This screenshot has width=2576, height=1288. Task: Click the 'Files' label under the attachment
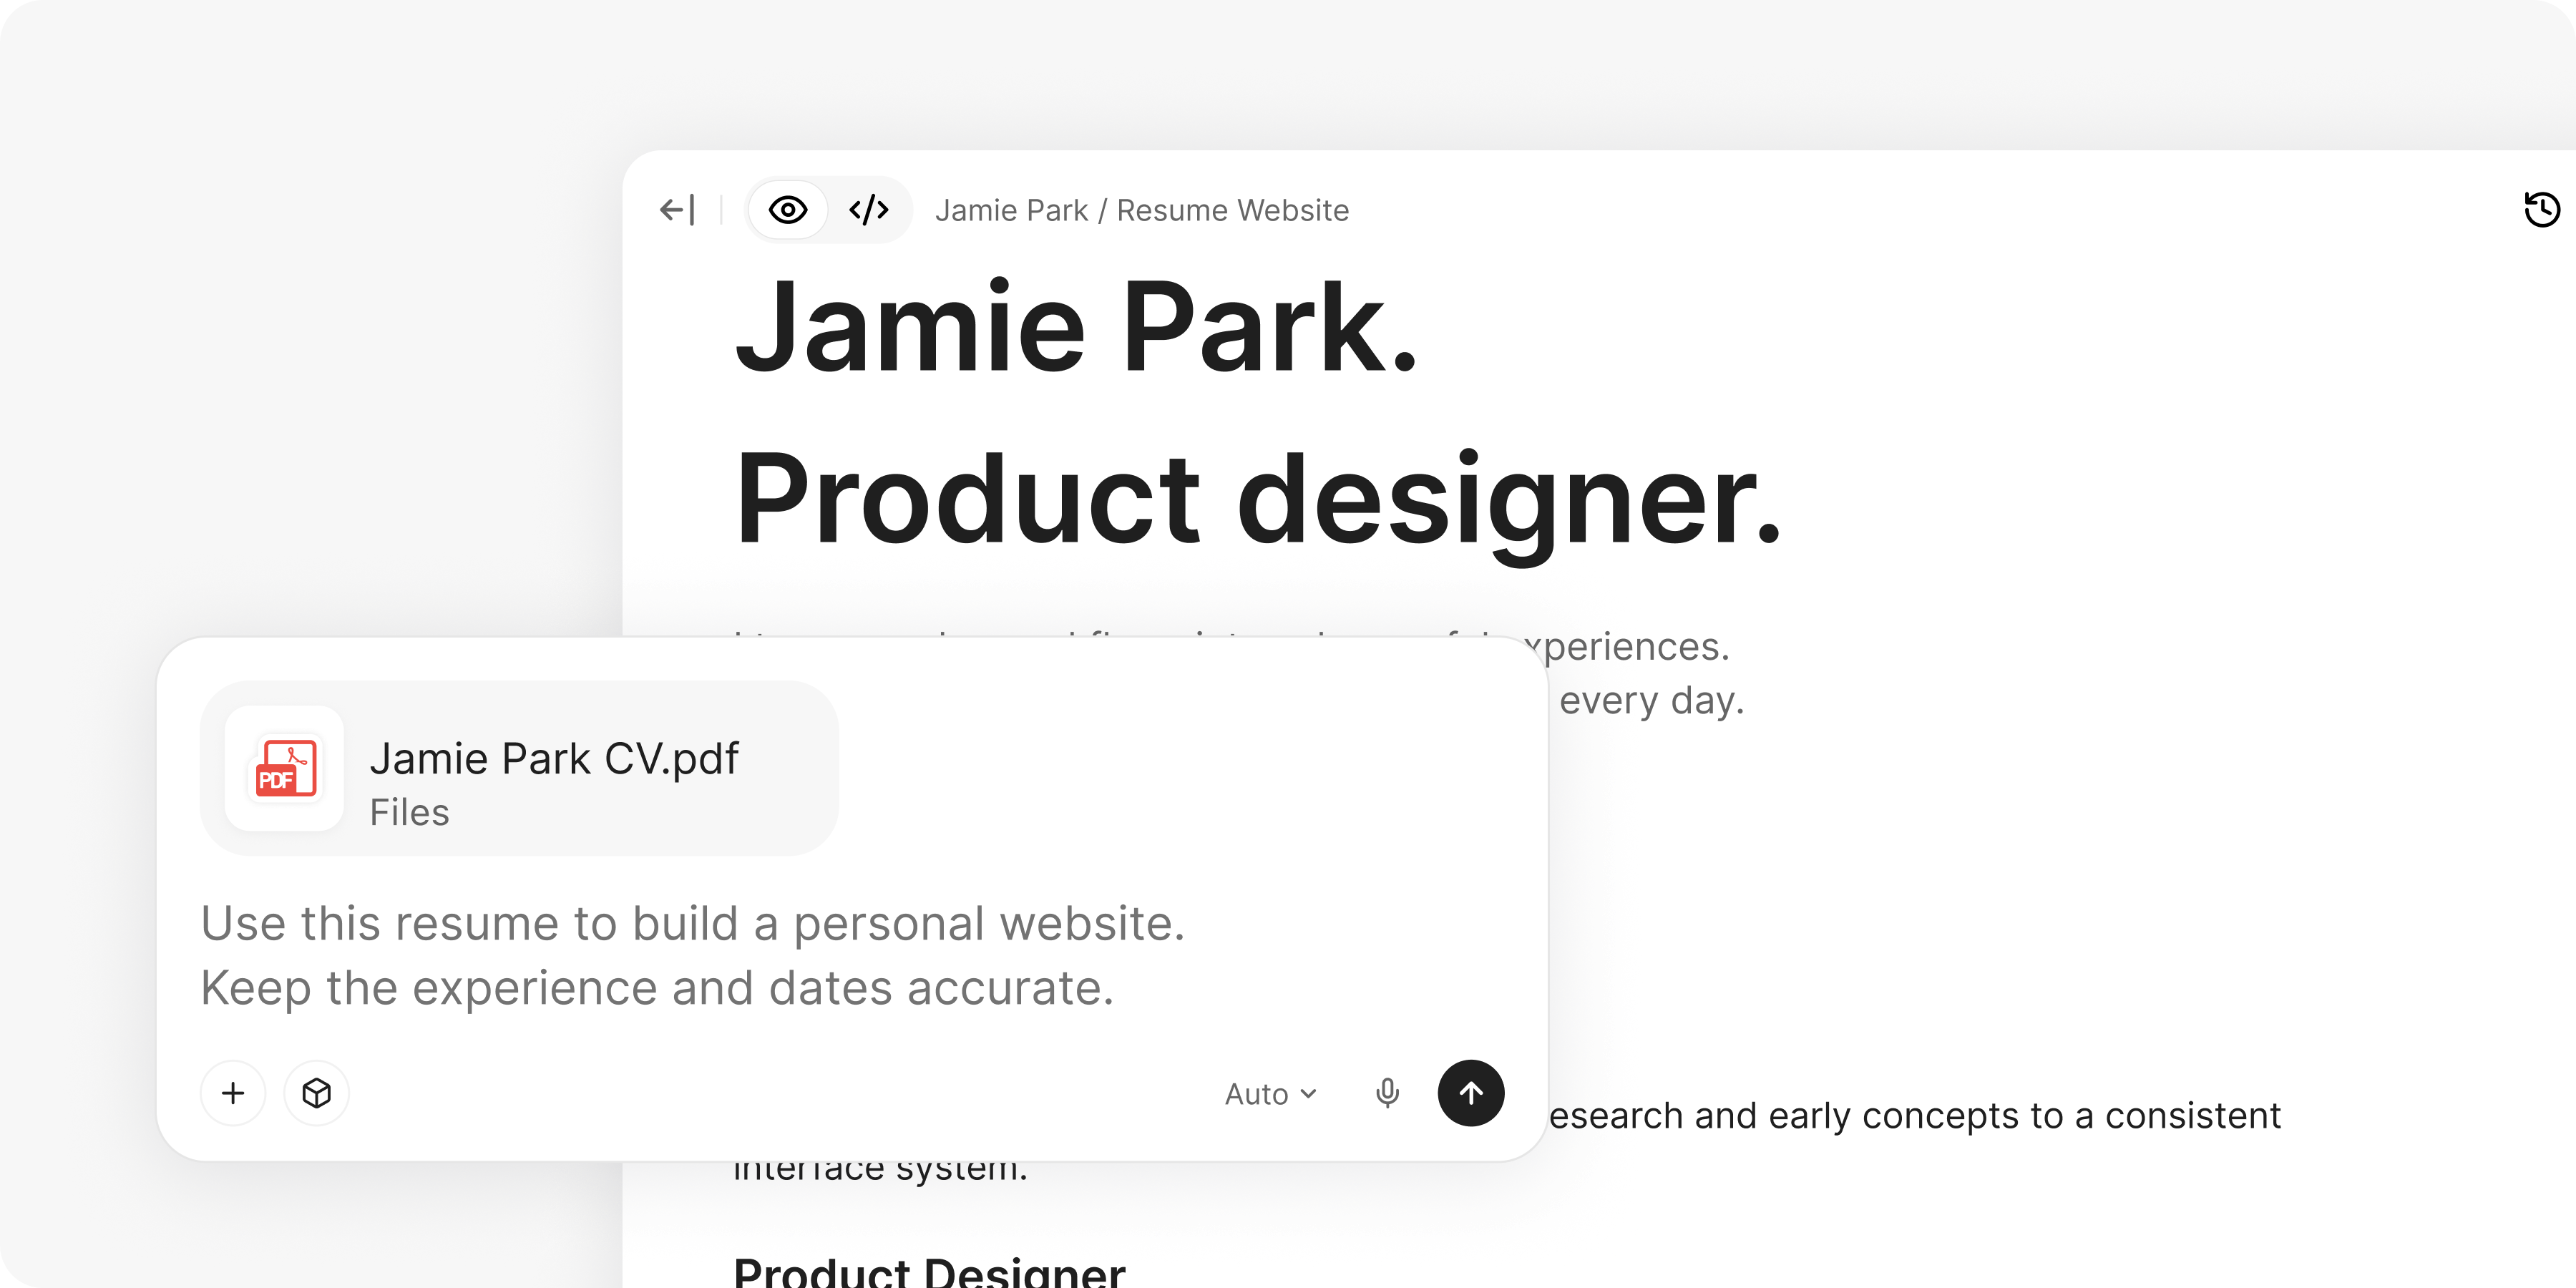pyautogui.click(x=410, y=812)
